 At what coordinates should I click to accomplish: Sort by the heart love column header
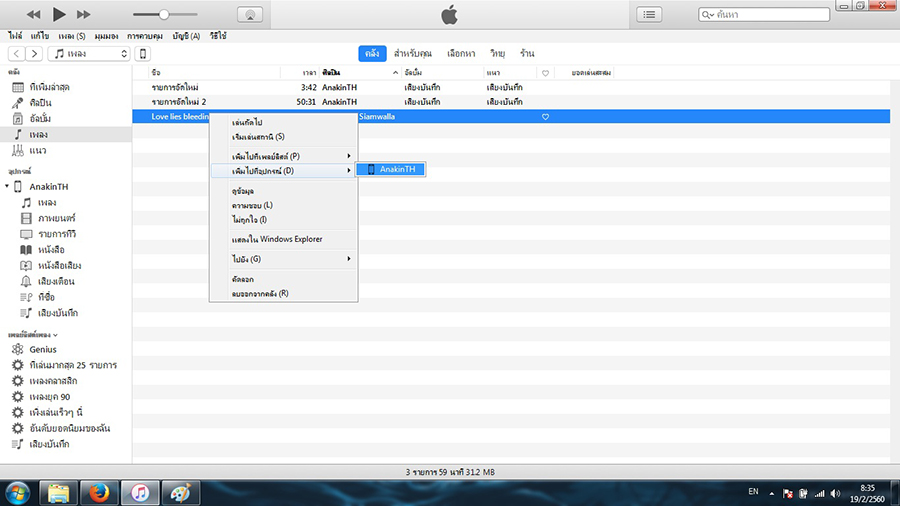[545, 73]
